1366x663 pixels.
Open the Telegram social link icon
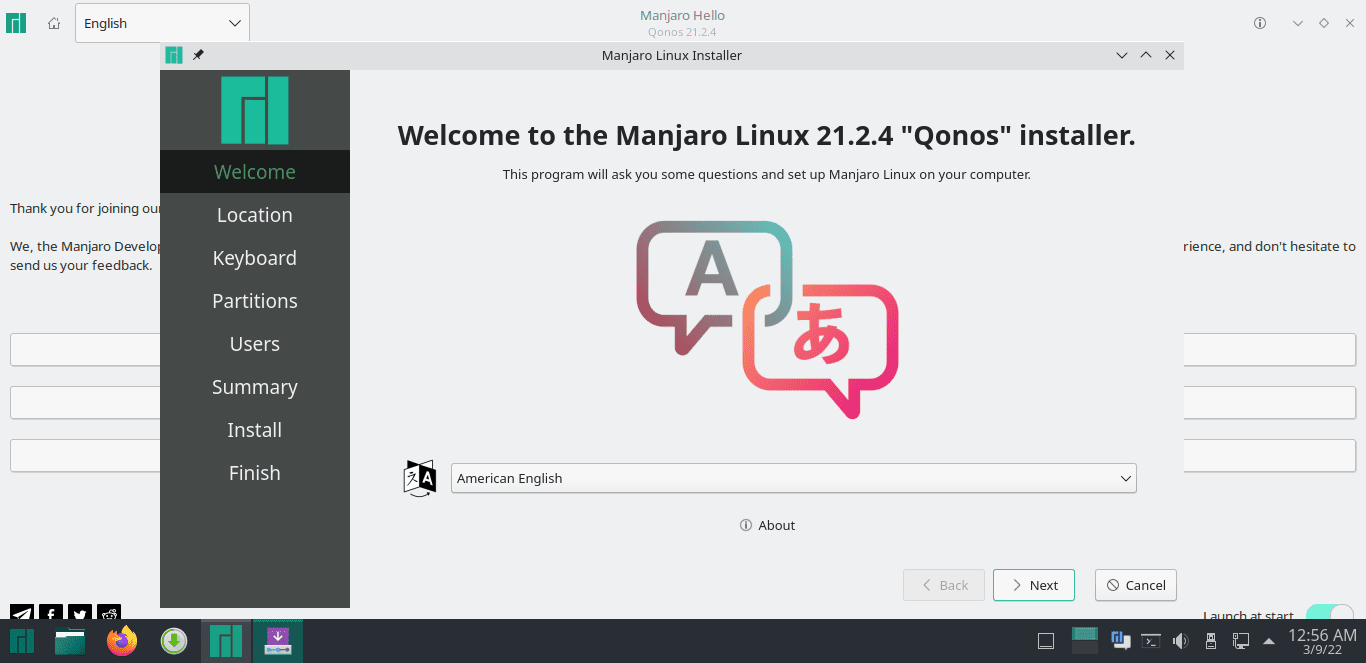21,614
